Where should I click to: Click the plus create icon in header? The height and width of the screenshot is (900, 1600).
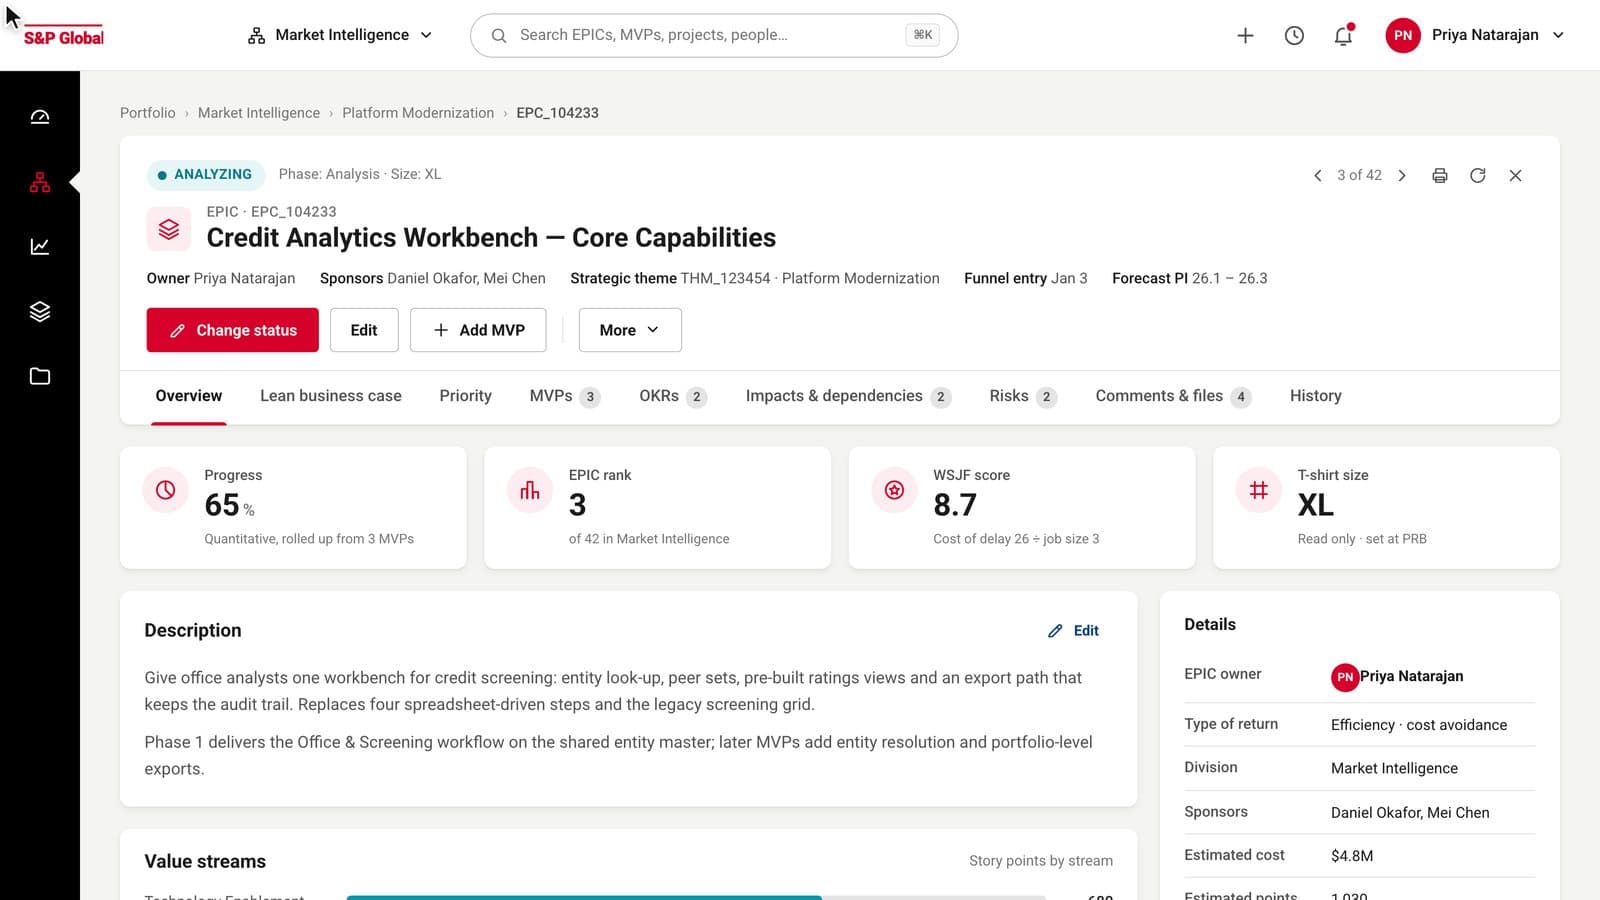tap(1245, 35)
